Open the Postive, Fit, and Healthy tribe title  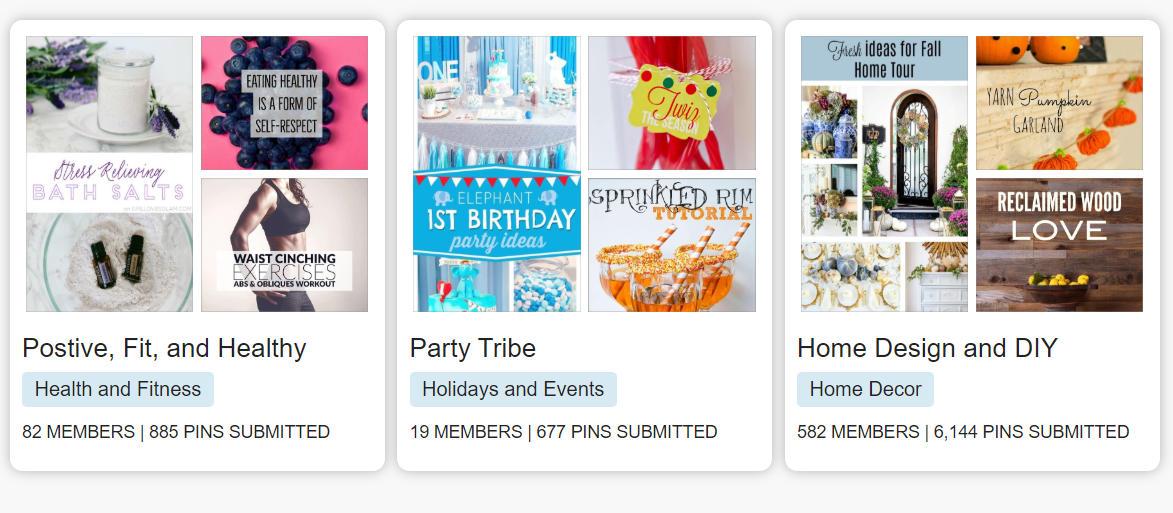pyautogui.click(x=164, y=348)
